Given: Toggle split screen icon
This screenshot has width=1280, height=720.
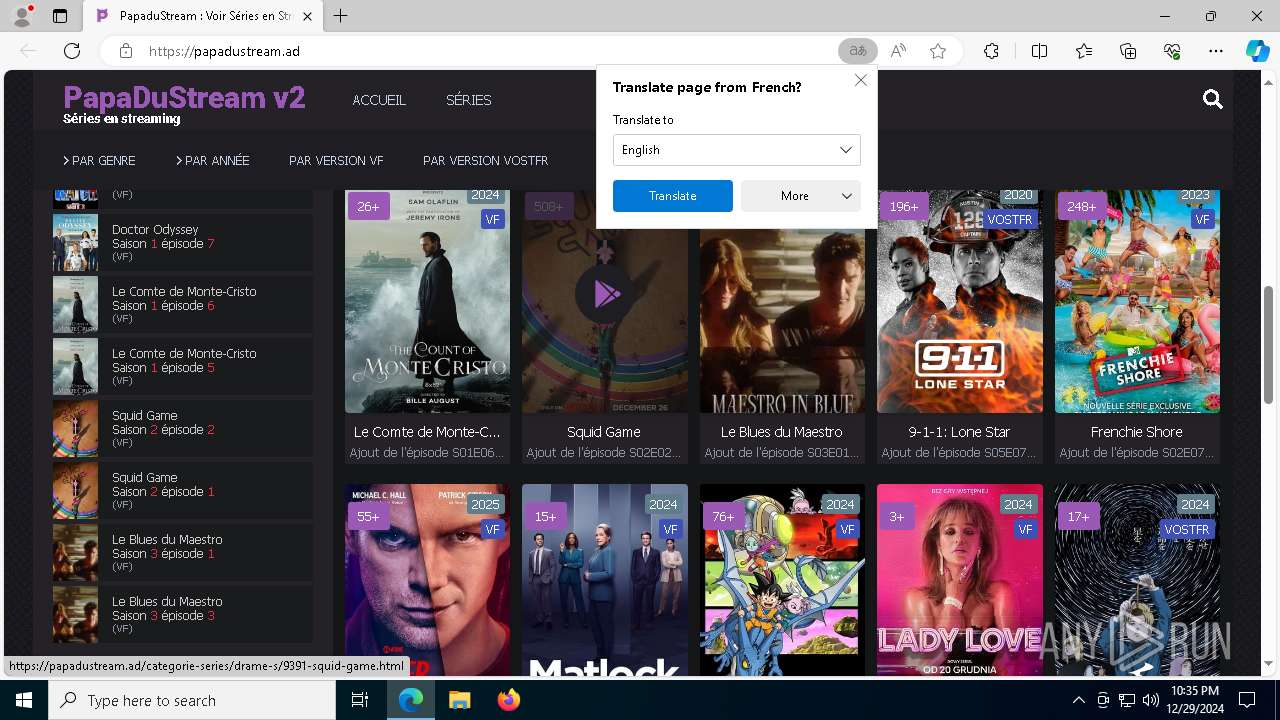Looking at the screenshot, I should [x=1039, y=51].
